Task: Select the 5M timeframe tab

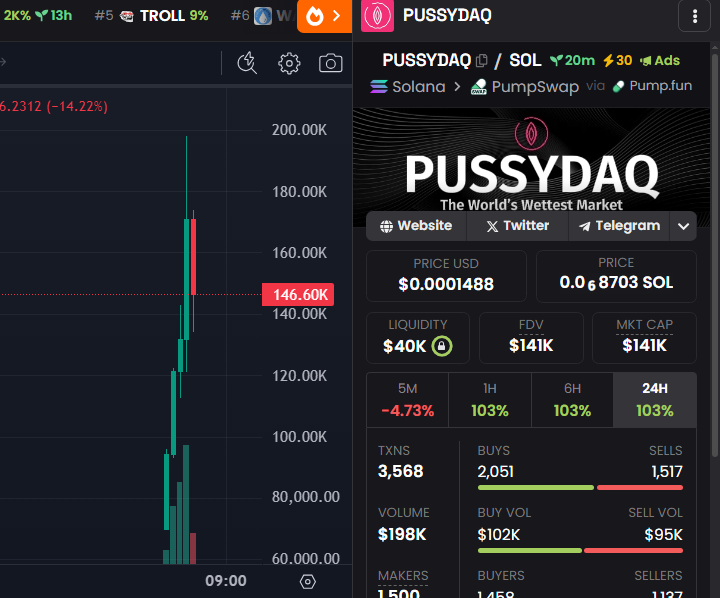Action: (407, 400)
